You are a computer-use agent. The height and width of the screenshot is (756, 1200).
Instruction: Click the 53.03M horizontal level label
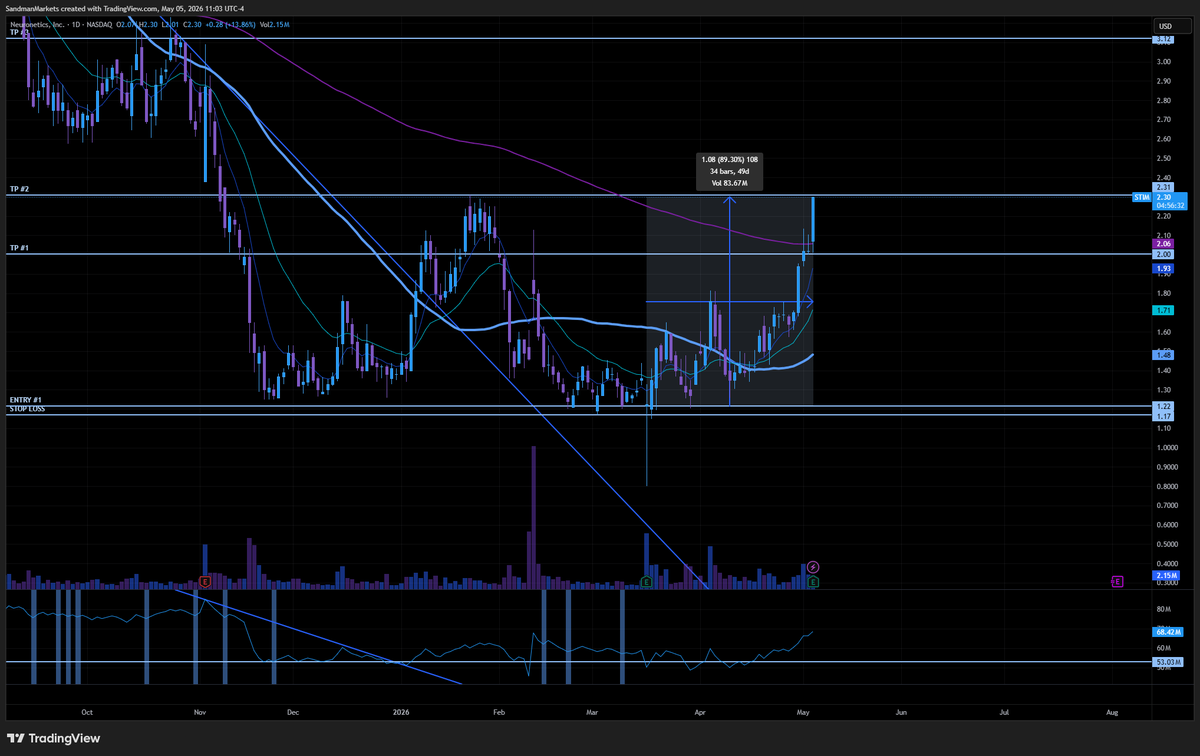point(1168,662)
